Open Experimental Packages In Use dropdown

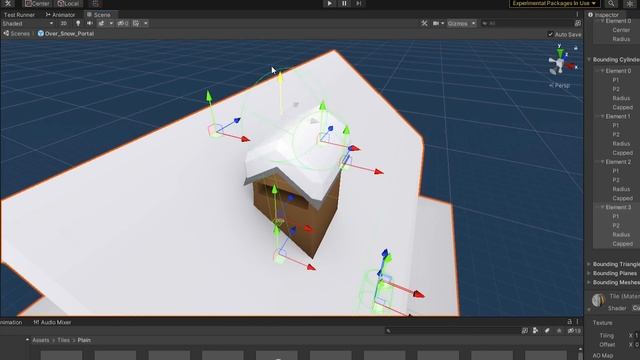[x=554, y=3]
